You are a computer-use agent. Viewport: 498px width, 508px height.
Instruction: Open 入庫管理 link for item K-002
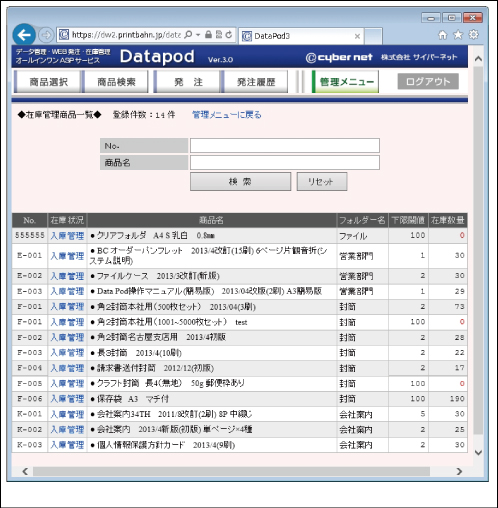(x=67, y=430)
